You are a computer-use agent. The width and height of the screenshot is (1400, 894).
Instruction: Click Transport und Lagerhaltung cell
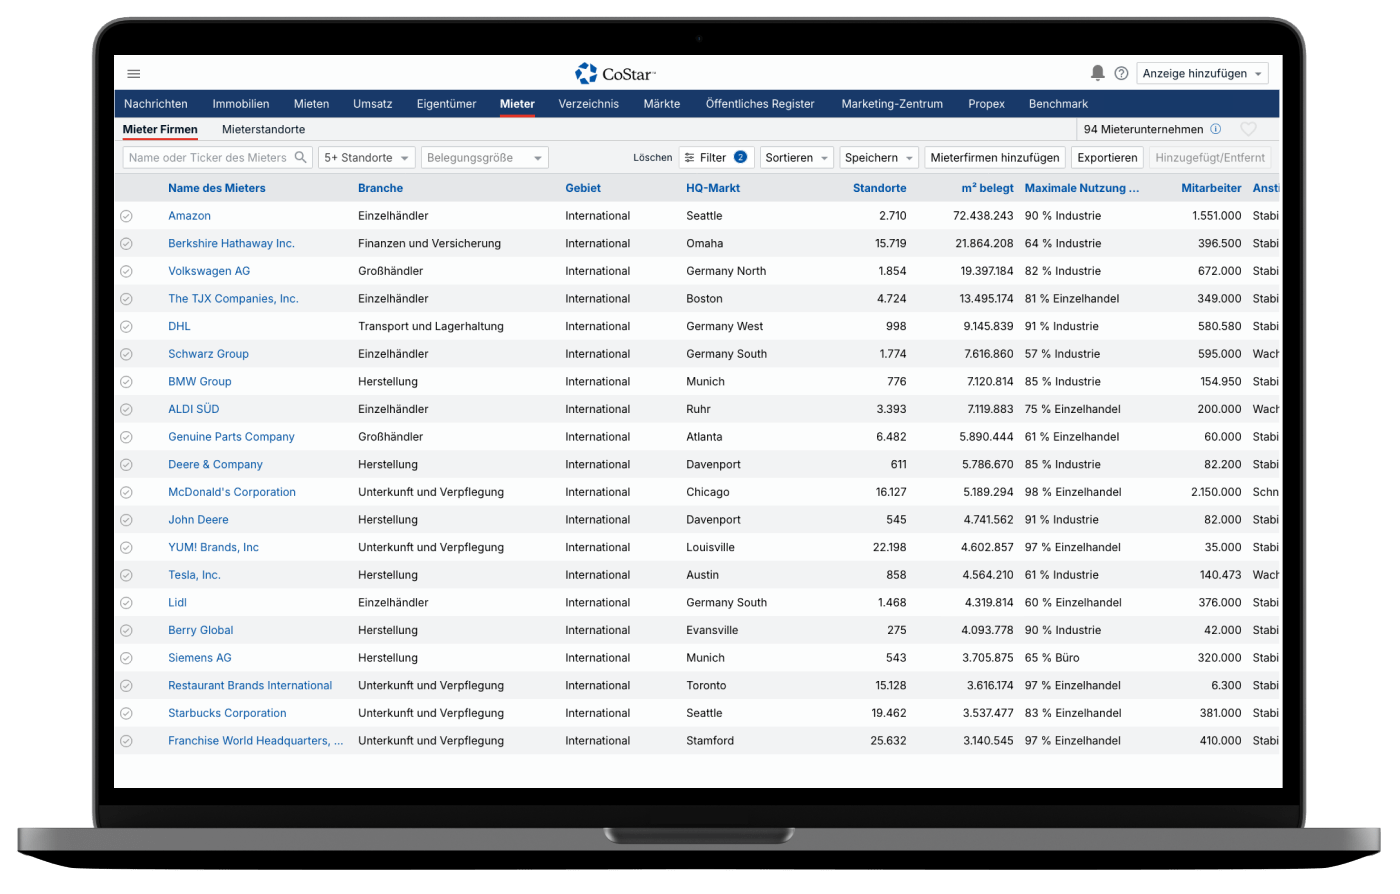point(431,327)
